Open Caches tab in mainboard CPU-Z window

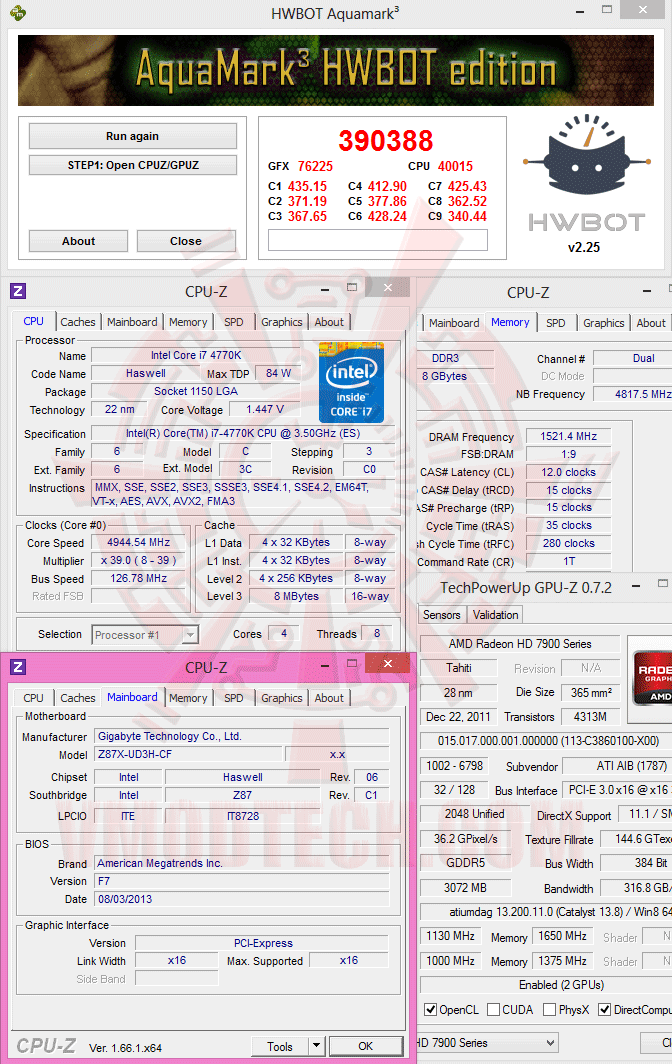pyautogui.click(x=78, y=698)
